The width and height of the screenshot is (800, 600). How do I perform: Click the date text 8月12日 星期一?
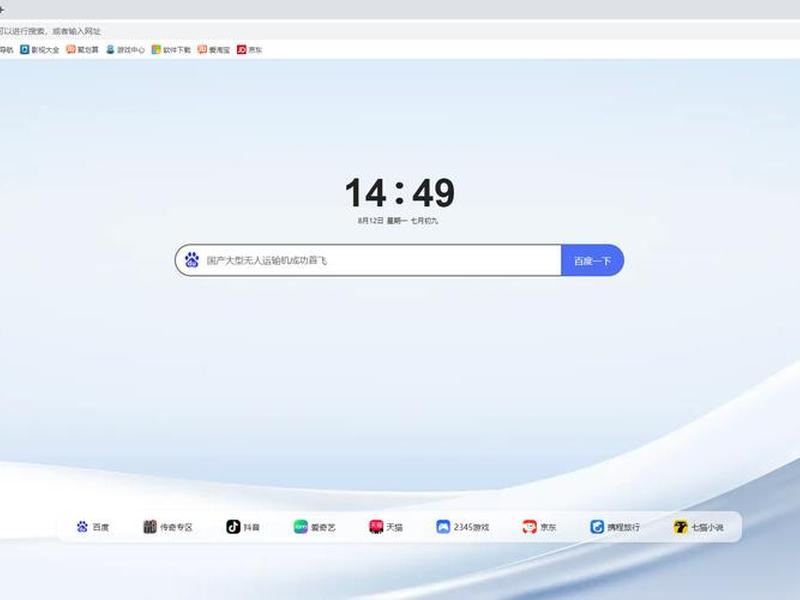click(x=383, y=221)
